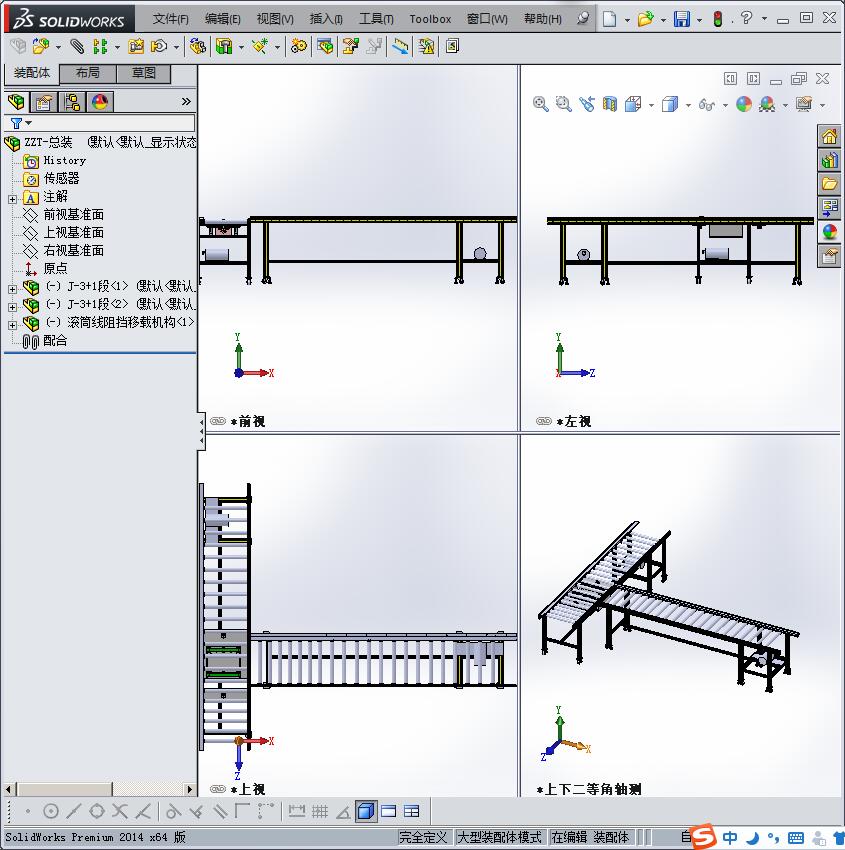845x850 pixels.
Task: Open the 编辑(E) menu
Action: tap(223, 19)
